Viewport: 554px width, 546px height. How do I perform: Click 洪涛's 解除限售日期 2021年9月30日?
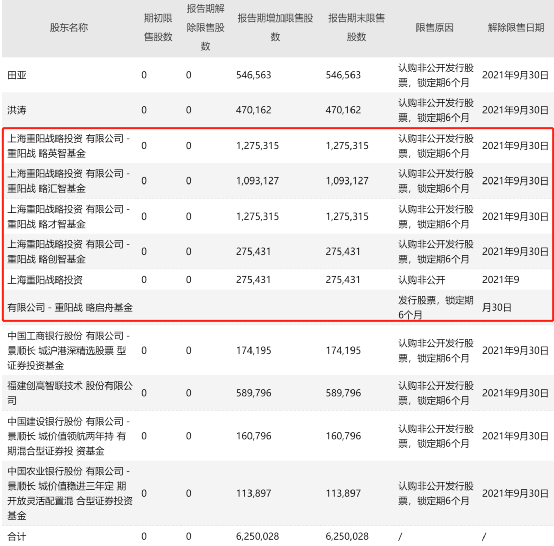point(515,110)
